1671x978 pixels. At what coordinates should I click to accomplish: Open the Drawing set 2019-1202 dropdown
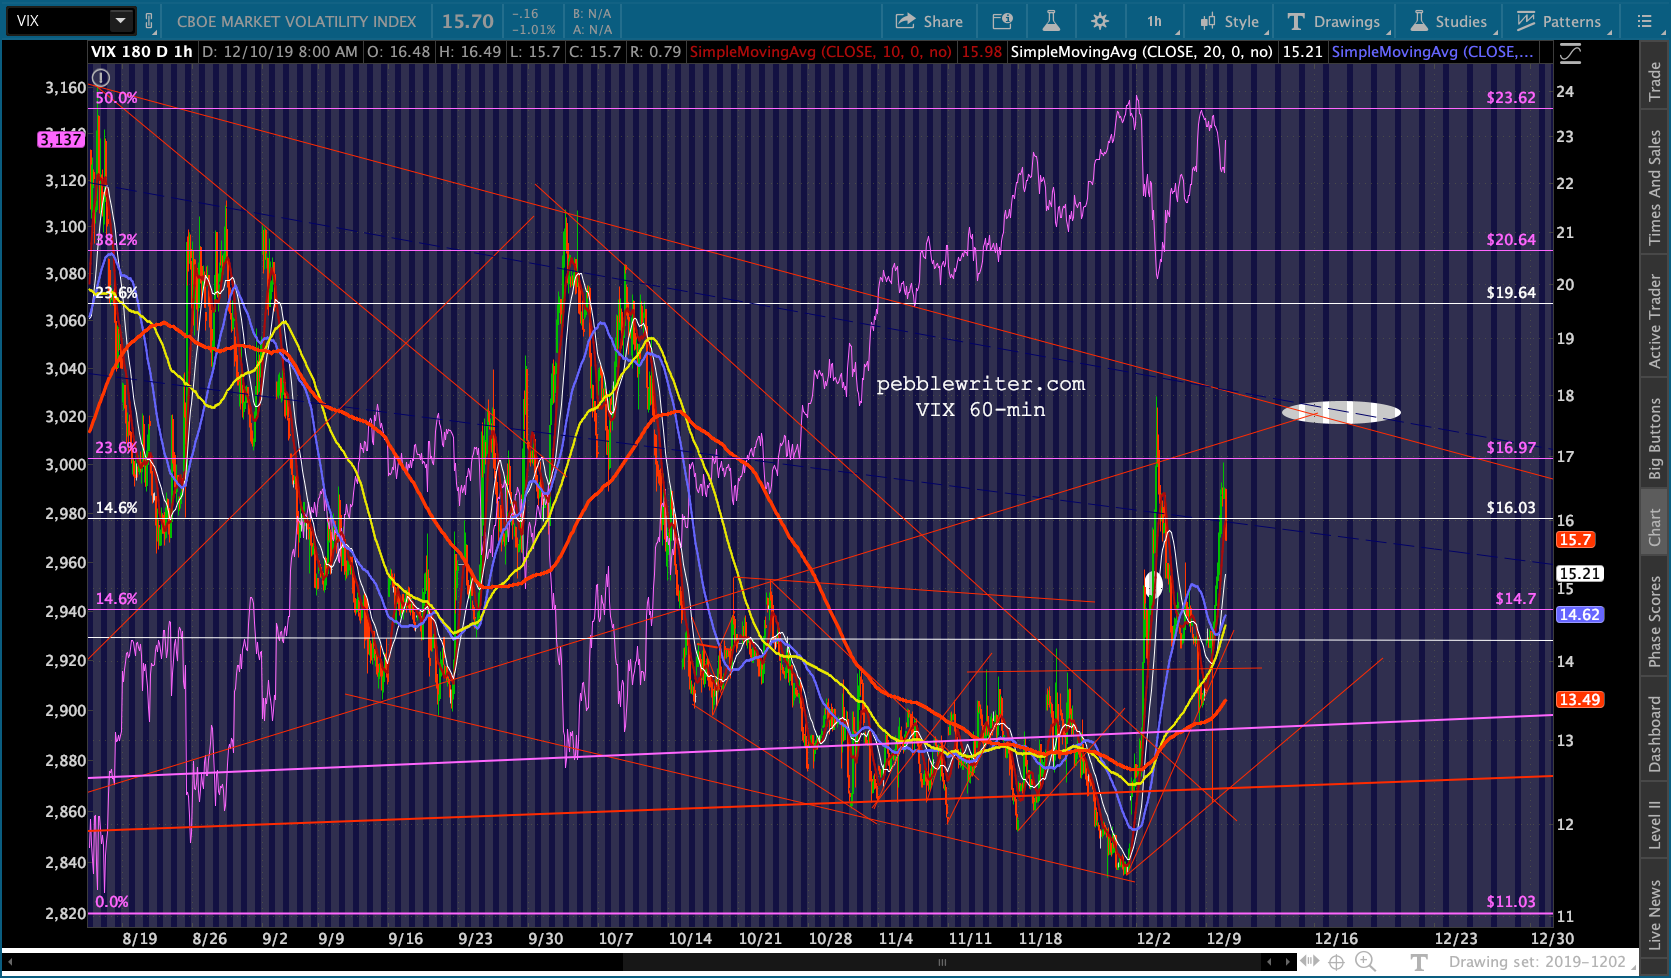[x=1541, y=962]
